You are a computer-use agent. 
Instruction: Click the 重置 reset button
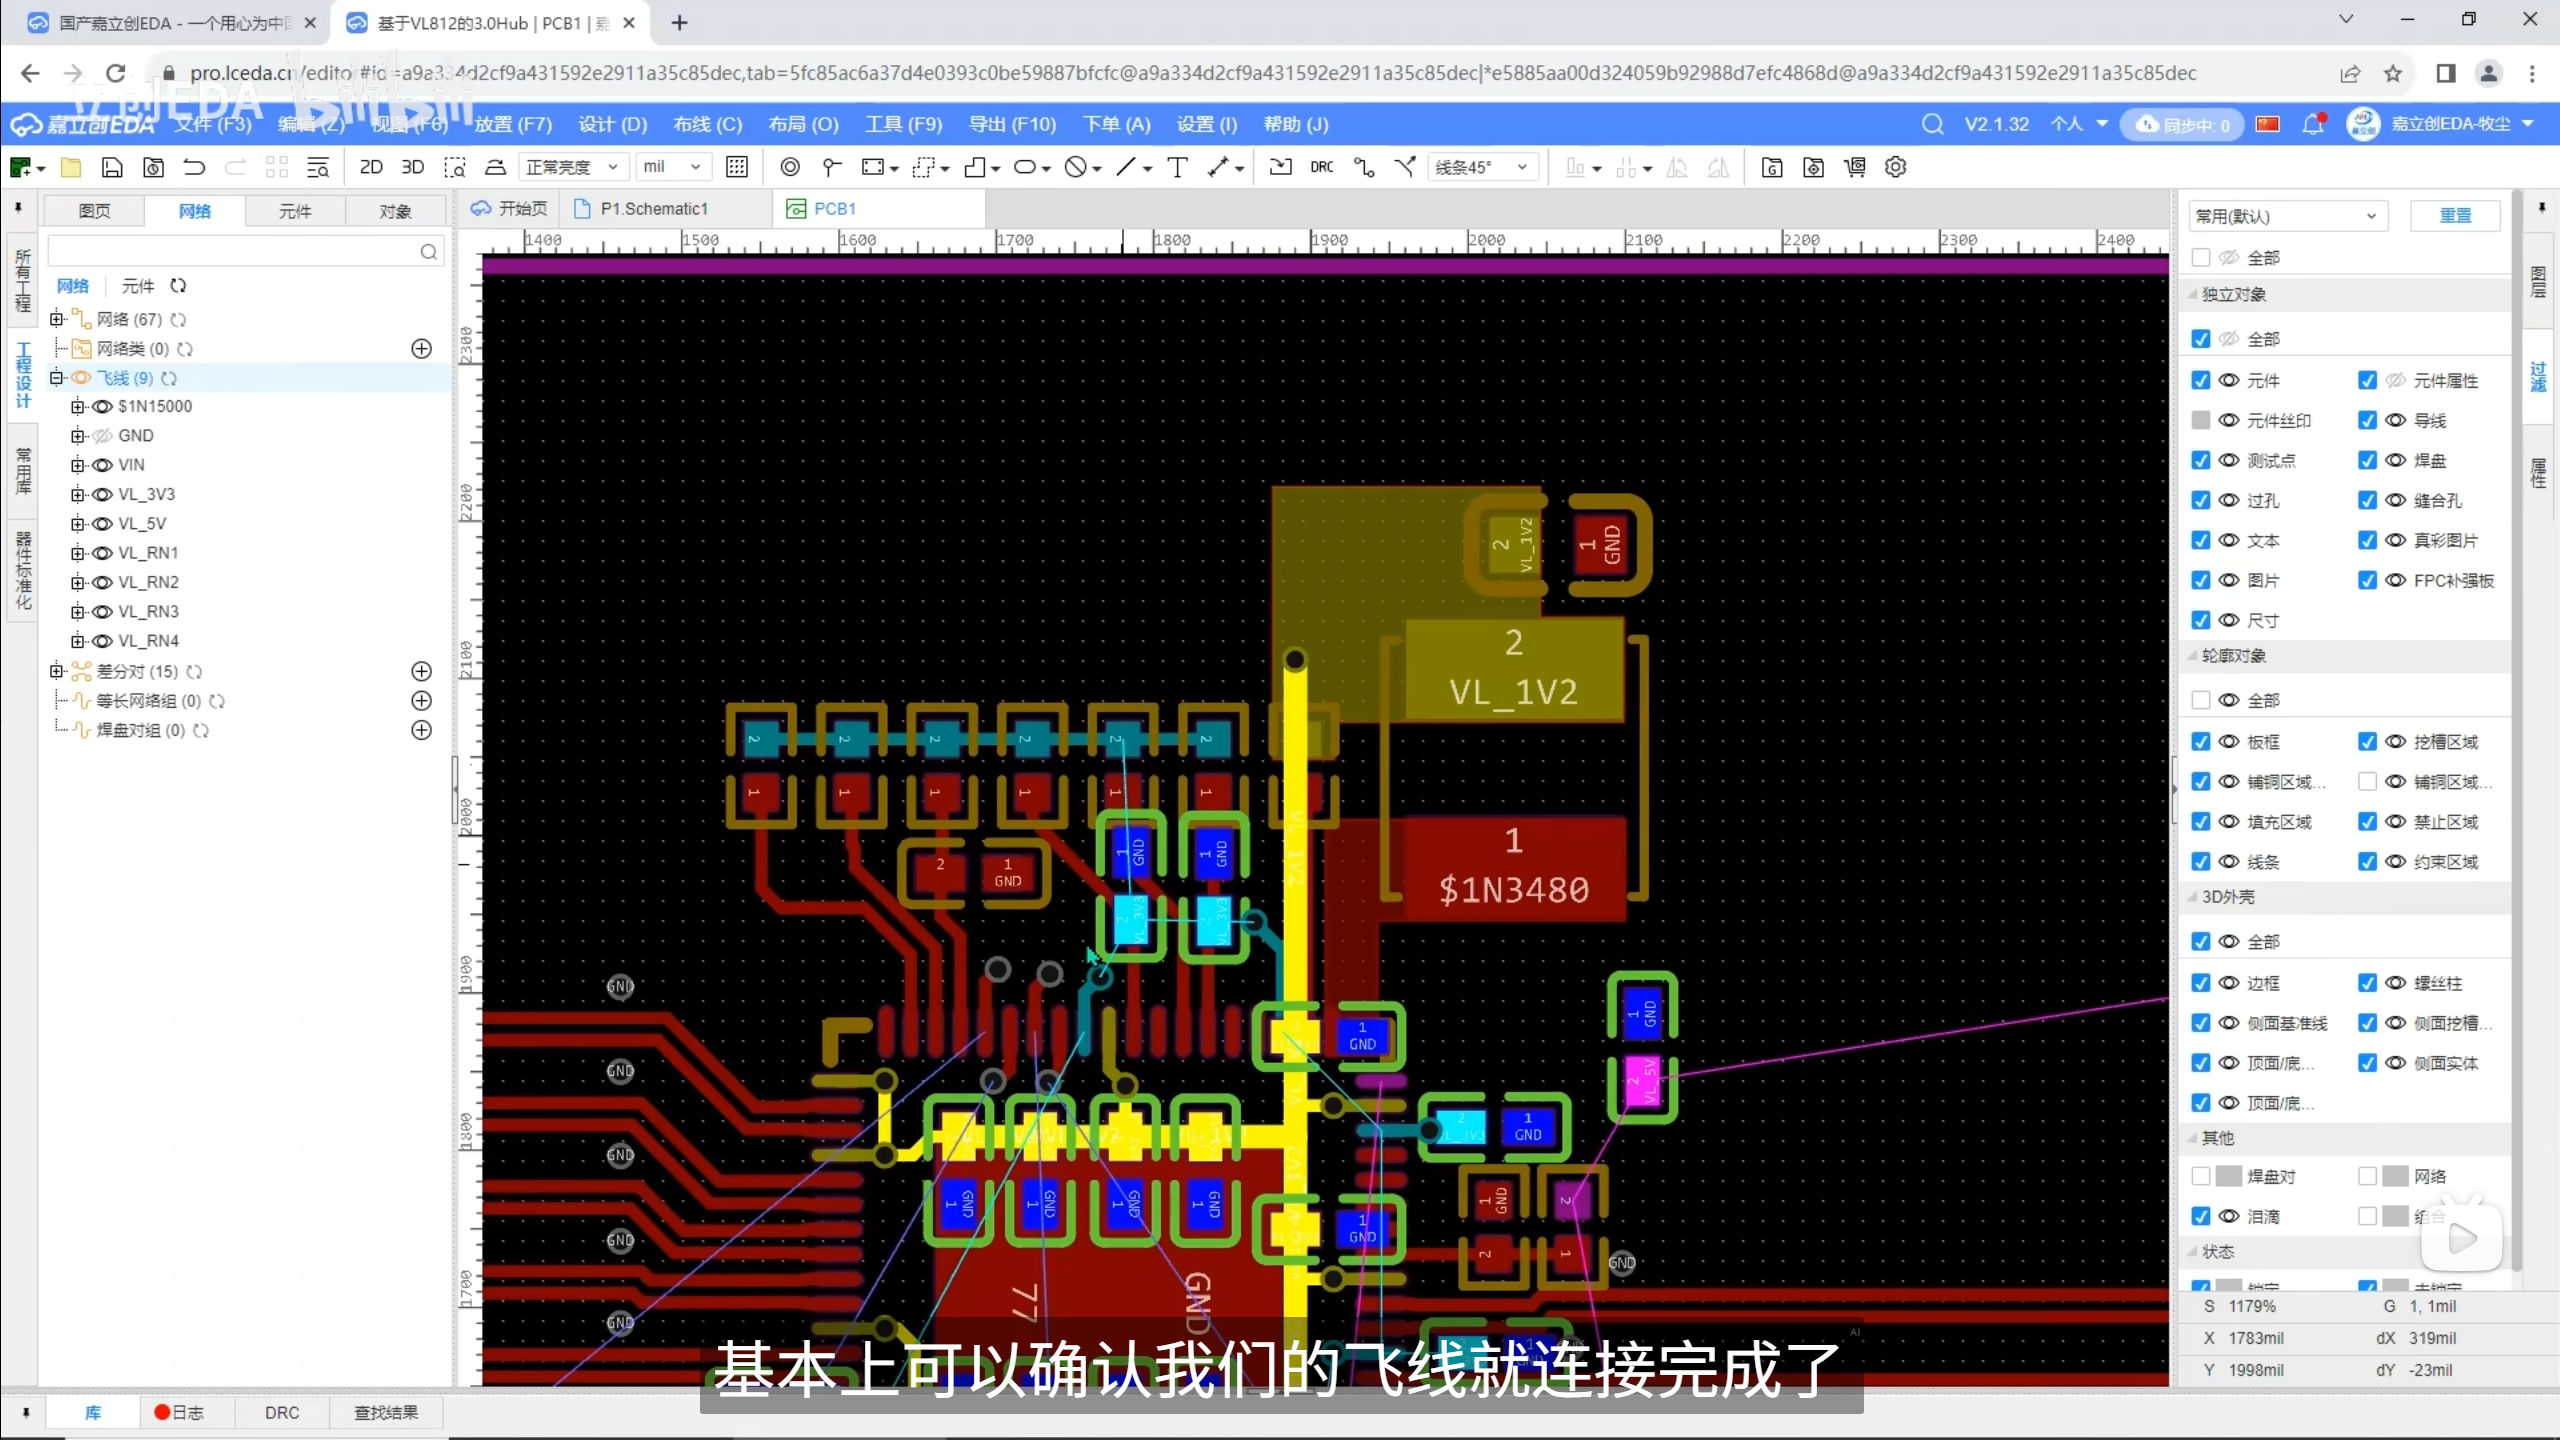pyautogui.click(x=2454, y=216)
